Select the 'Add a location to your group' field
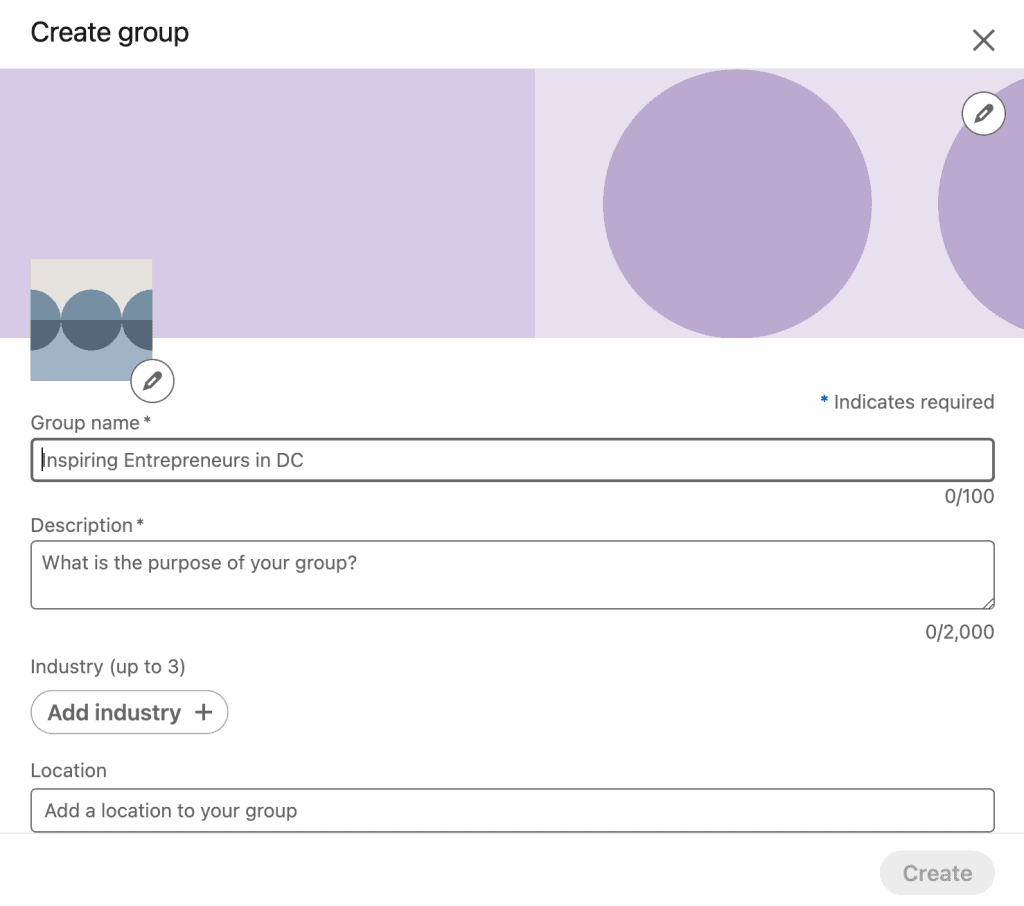Screen dimensions: 1024x906 [x=512, y=811]
